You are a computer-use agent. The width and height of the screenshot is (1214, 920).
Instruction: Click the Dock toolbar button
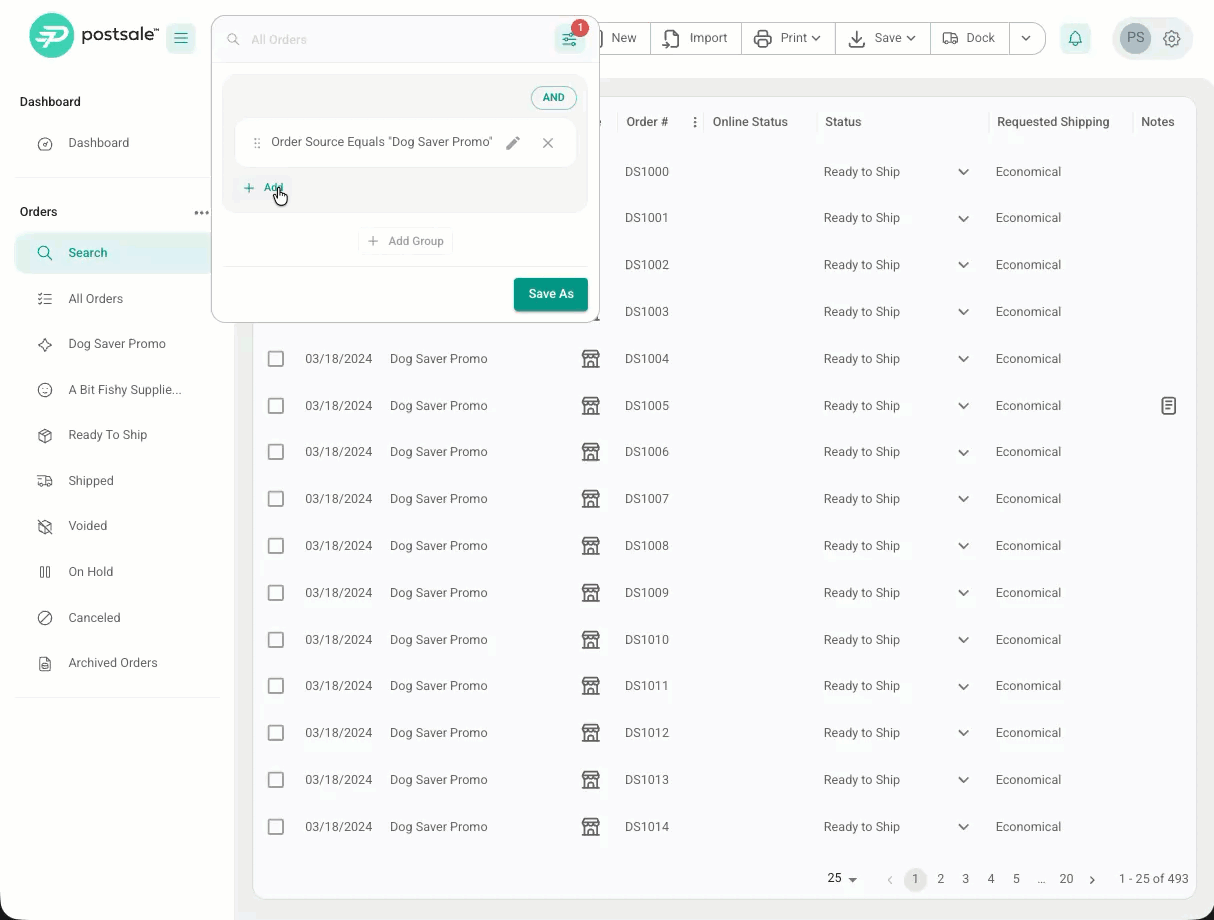[x=969, y=38]
